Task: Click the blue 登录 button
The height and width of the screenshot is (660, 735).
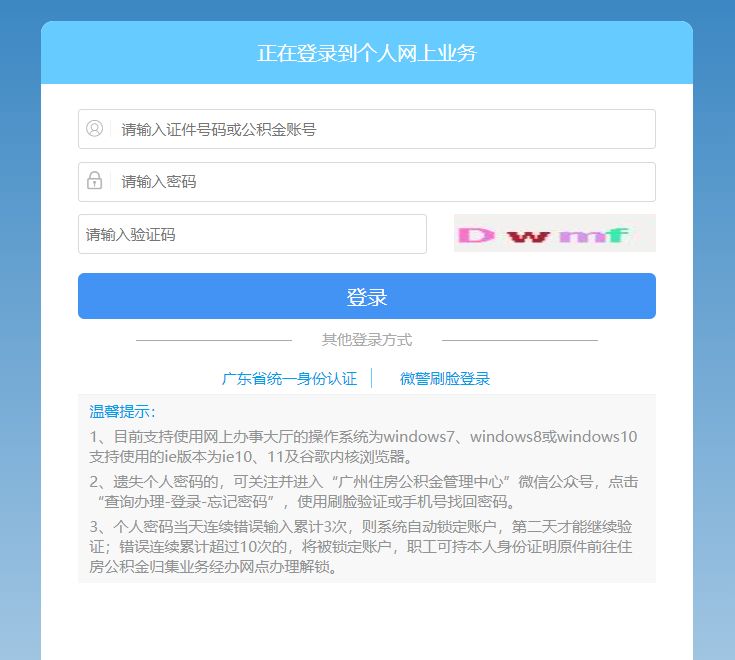Action: [367, 296]
